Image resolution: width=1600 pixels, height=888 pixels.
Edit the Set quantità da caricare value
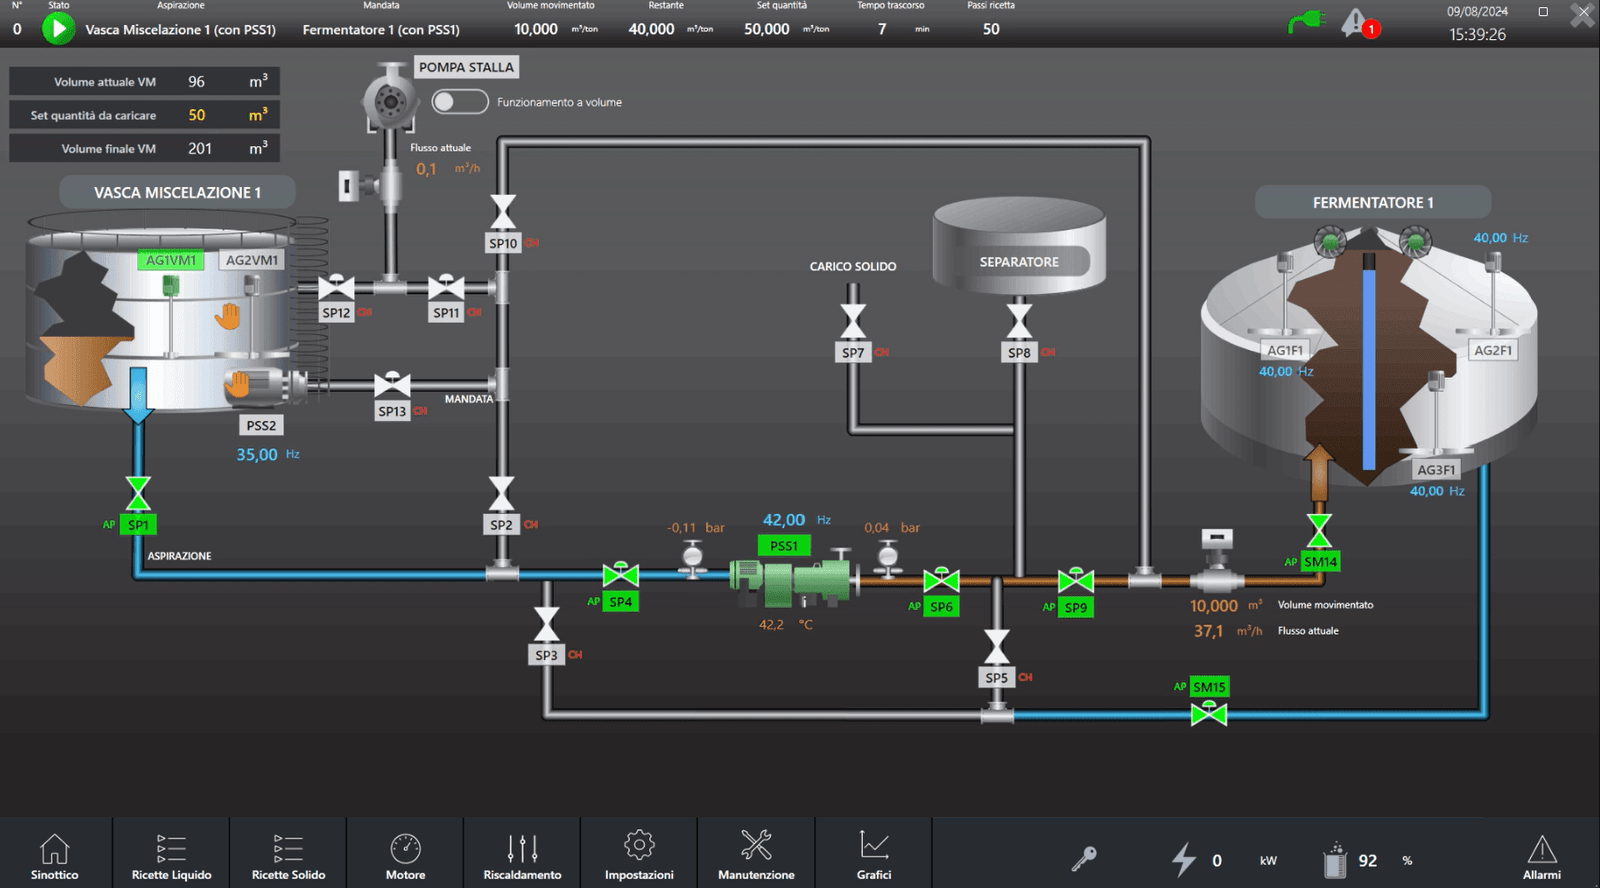197,115
